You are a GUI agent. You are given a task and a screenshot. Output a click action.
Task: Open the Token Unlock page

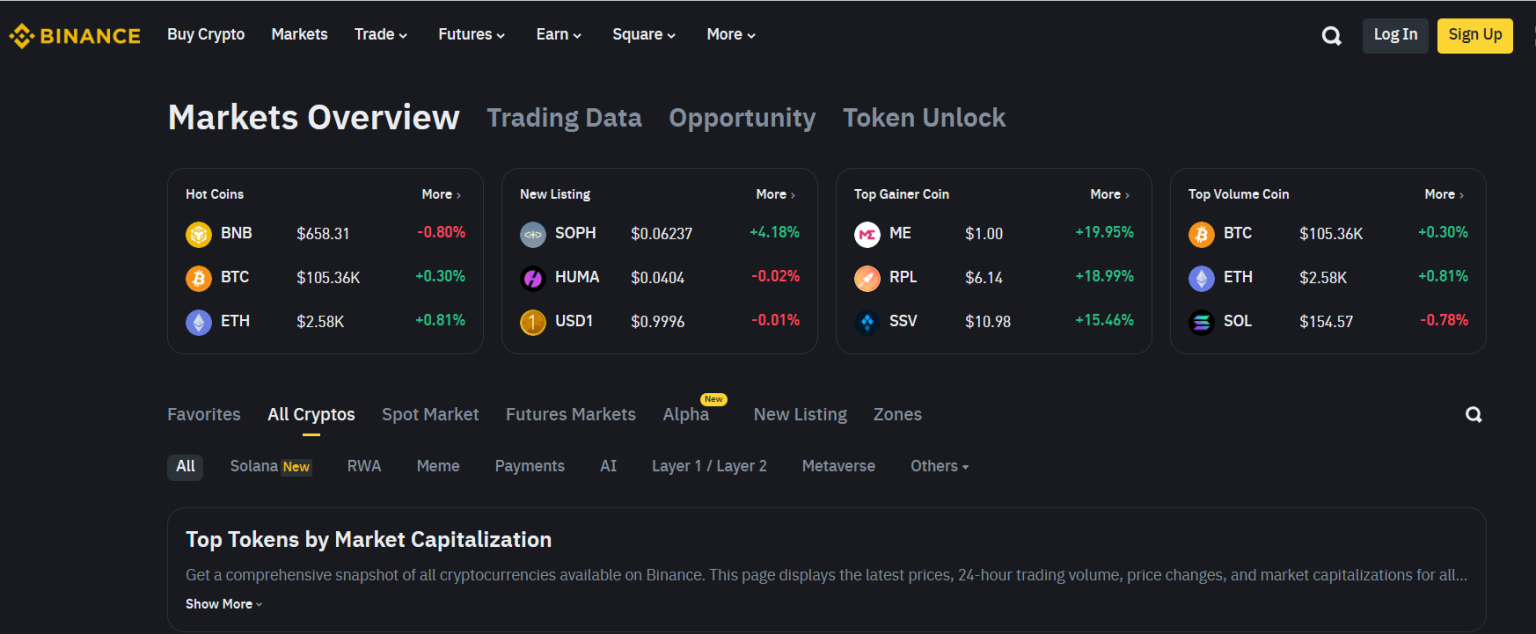click(x=924, y=117)
